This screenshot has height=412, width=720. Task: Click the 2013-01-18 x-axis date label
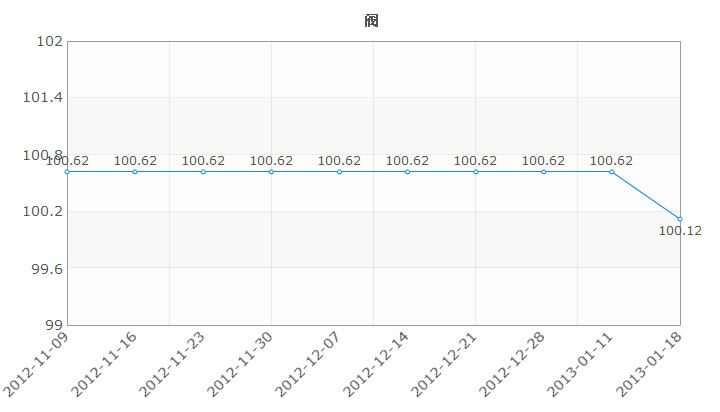pos(649,364)
